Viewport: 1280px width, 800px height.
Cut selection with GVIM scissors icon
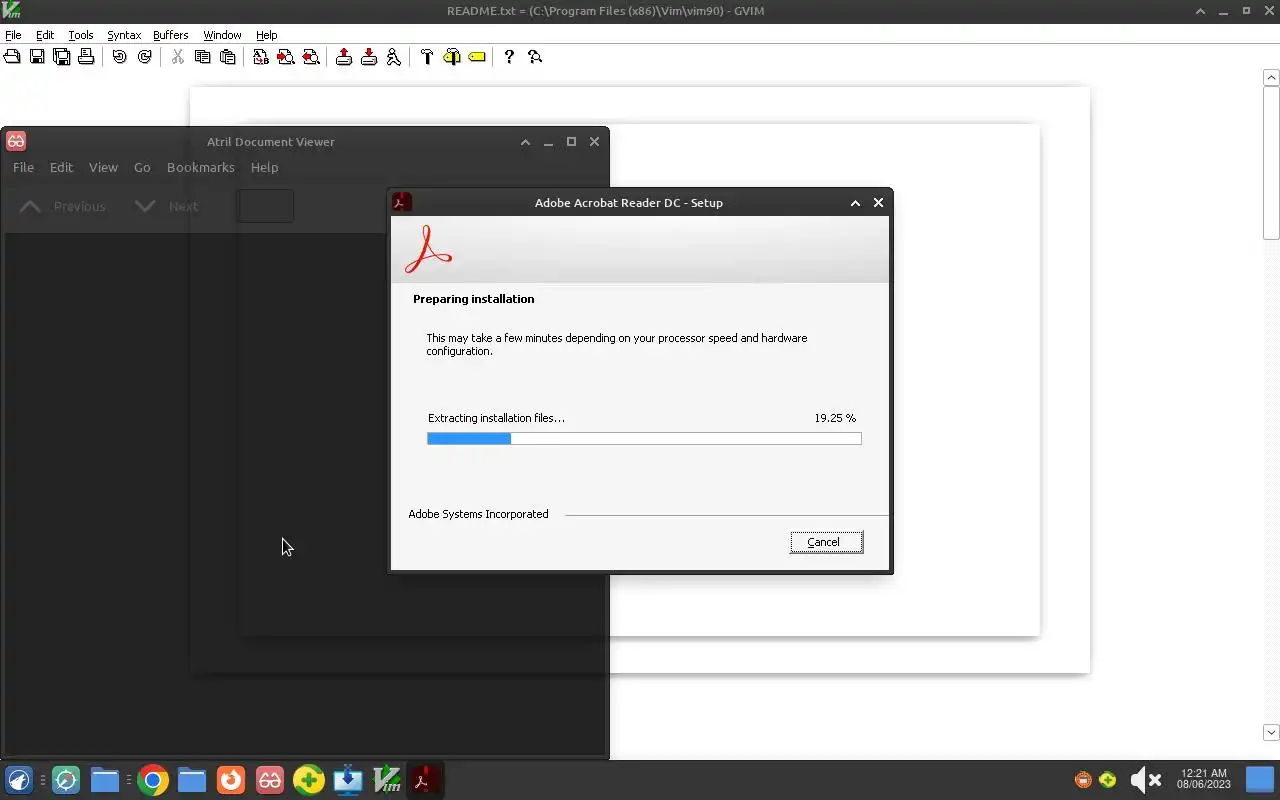tap(178, 57)
